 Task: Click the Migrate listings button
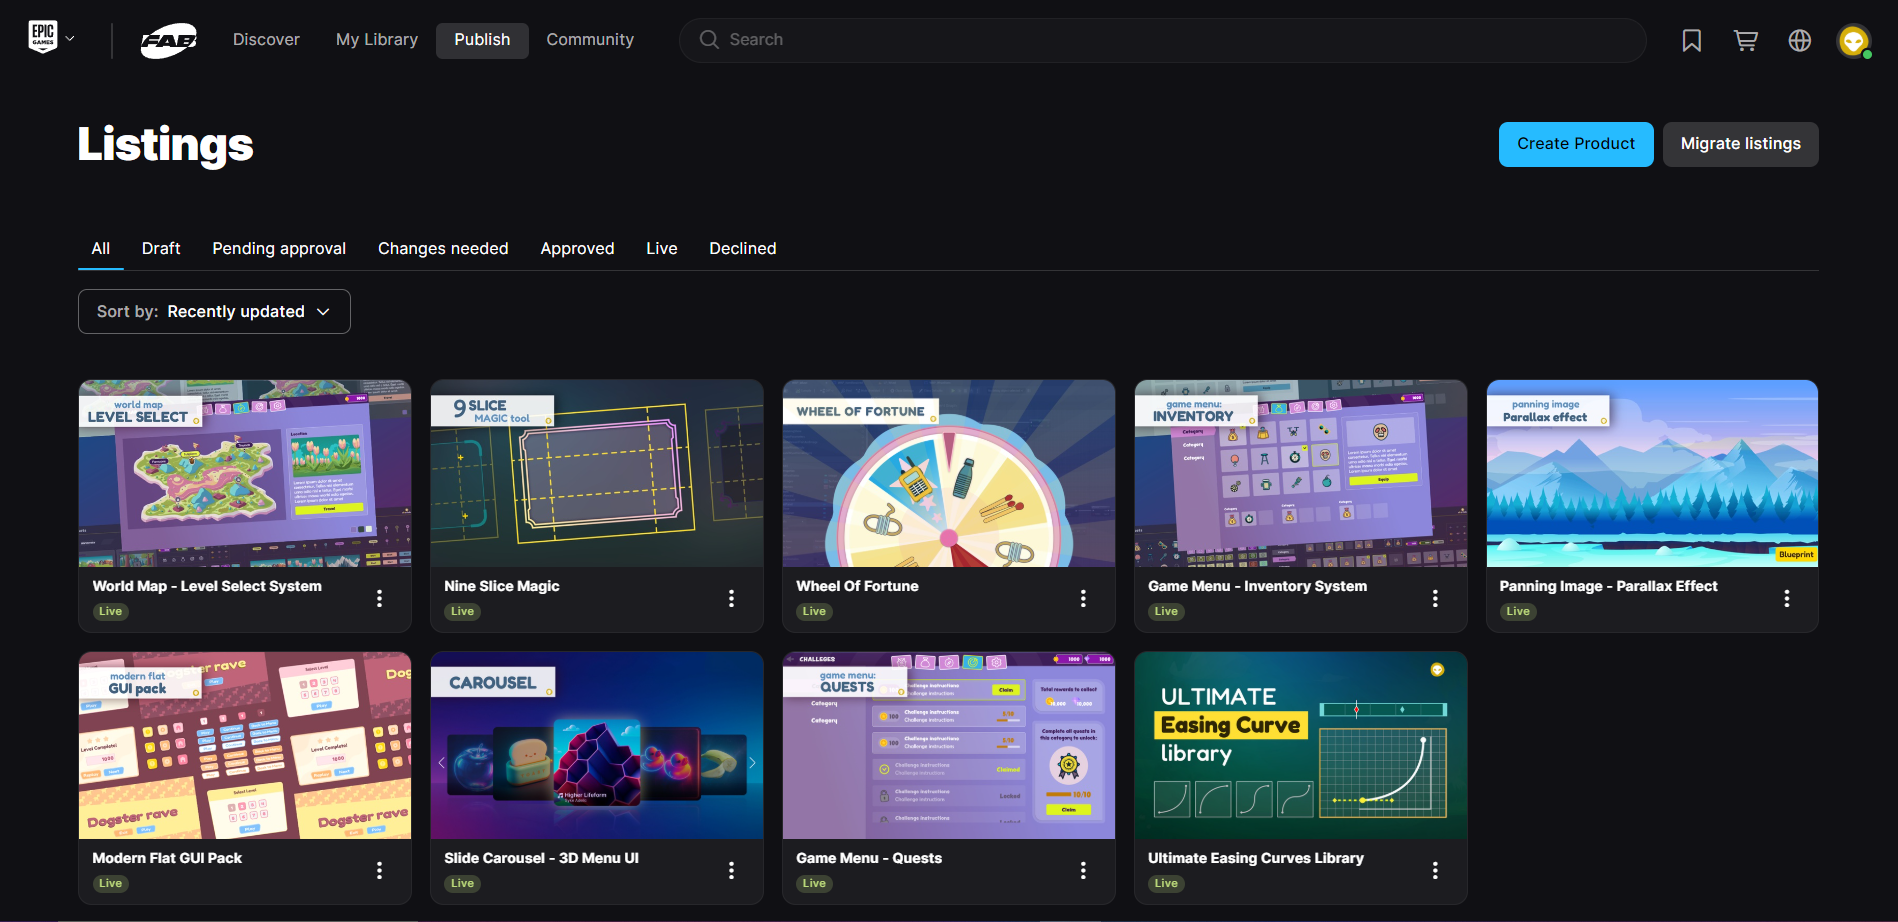tap(1740, 144)
